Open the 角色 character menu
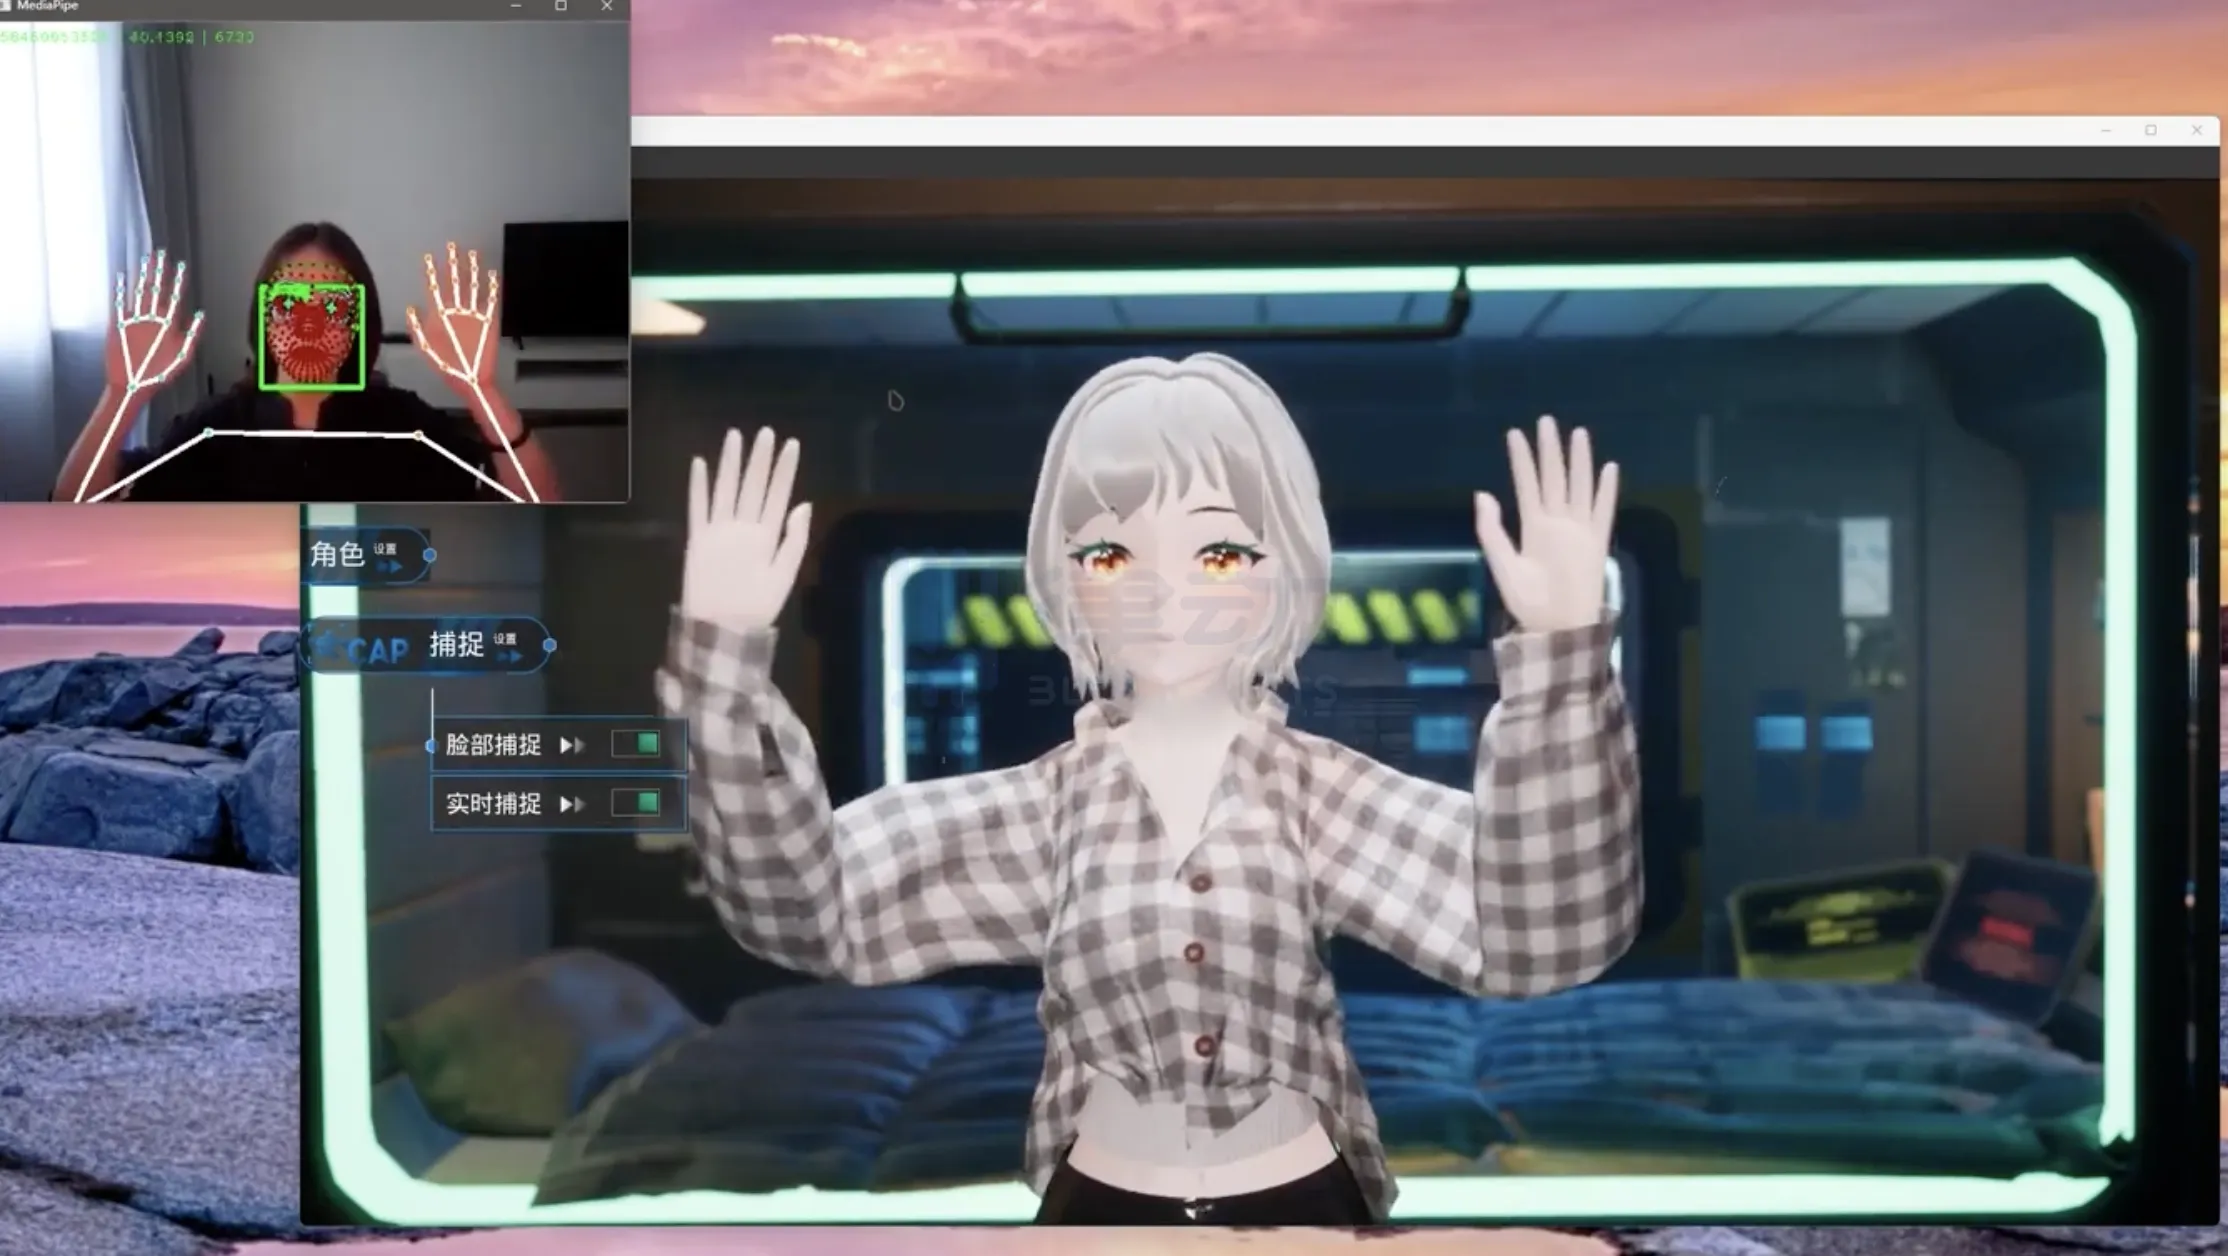The image size is (2228, 1256). 337,554
